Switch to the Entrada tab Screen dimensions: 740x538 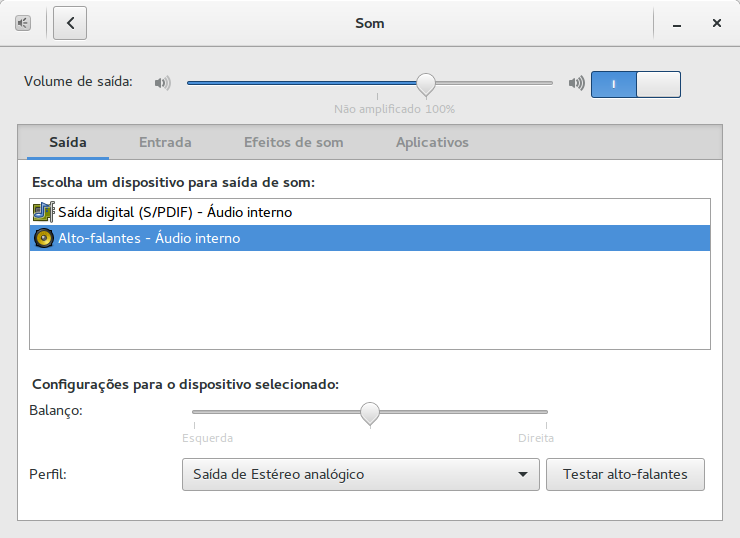165,143
